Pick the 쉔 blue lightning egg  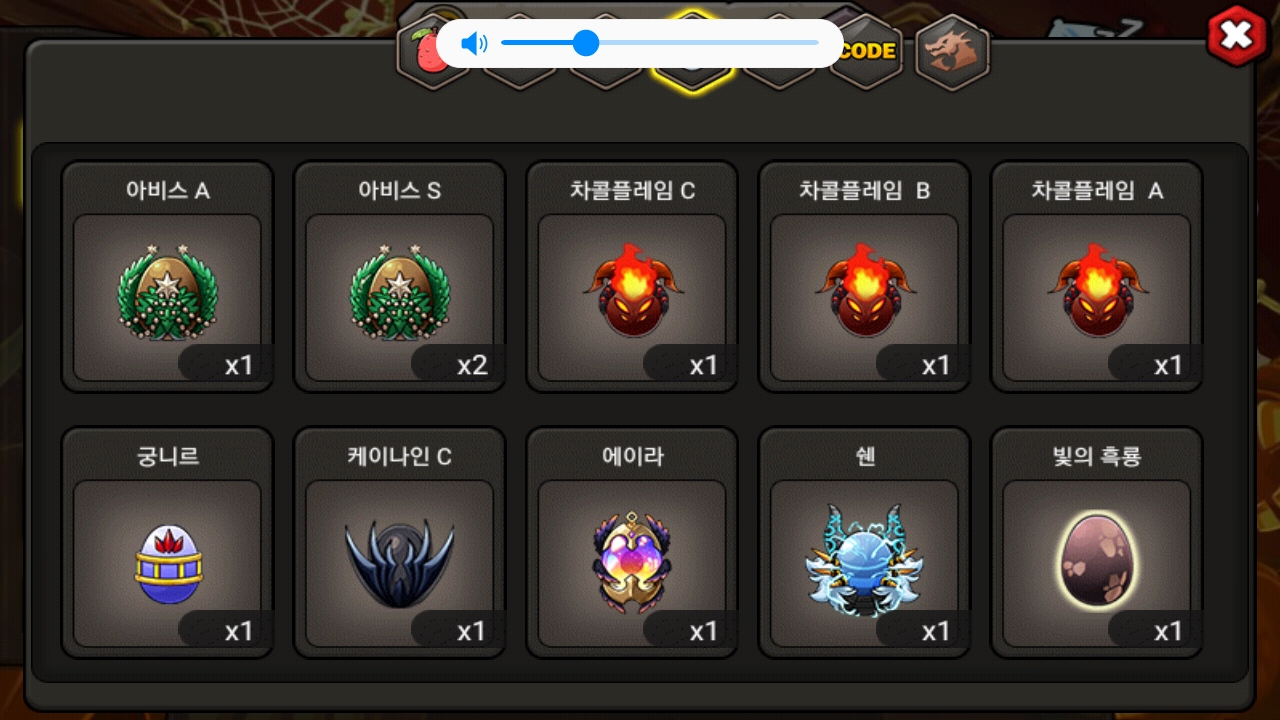pos(865,560)
